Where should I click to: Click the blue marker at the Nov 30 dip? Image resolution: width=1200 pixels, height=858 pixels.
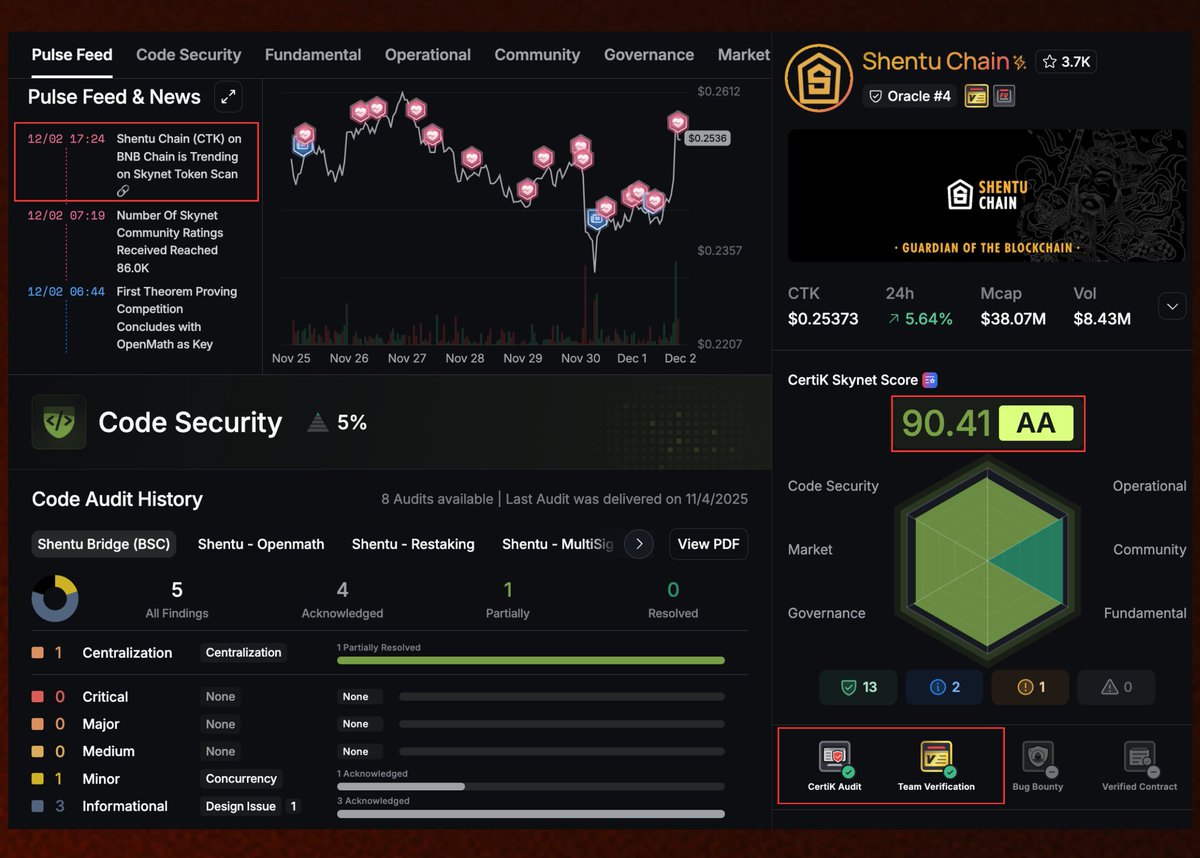click(596, 217)
